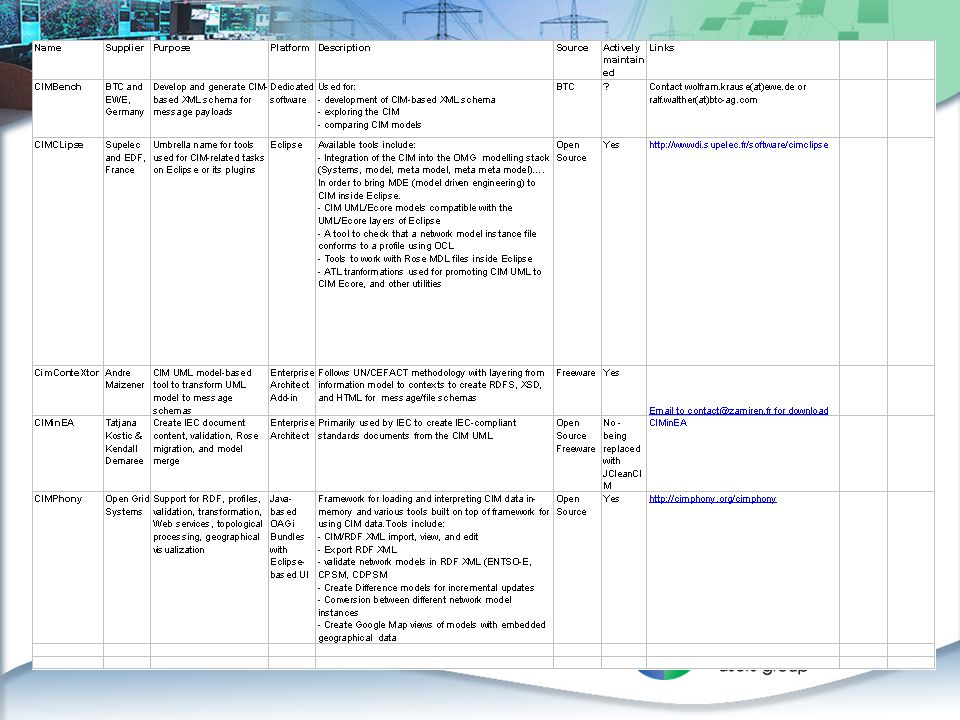Select the Available tools include description cell

(435, 252)
